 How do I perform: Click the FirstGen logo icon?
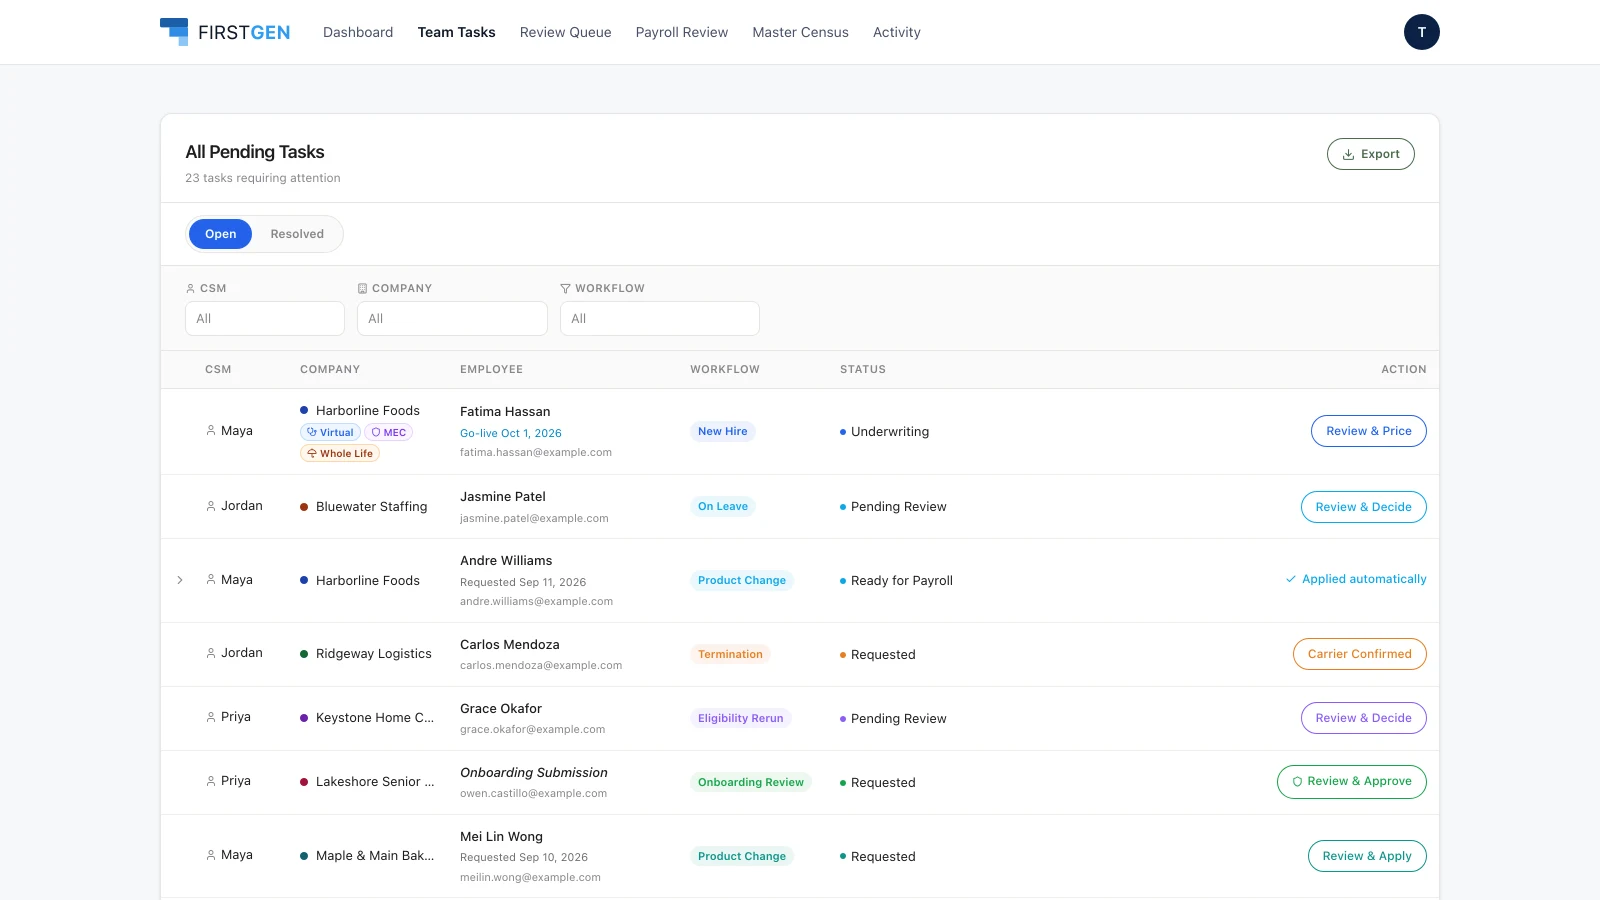click(174, 32)
